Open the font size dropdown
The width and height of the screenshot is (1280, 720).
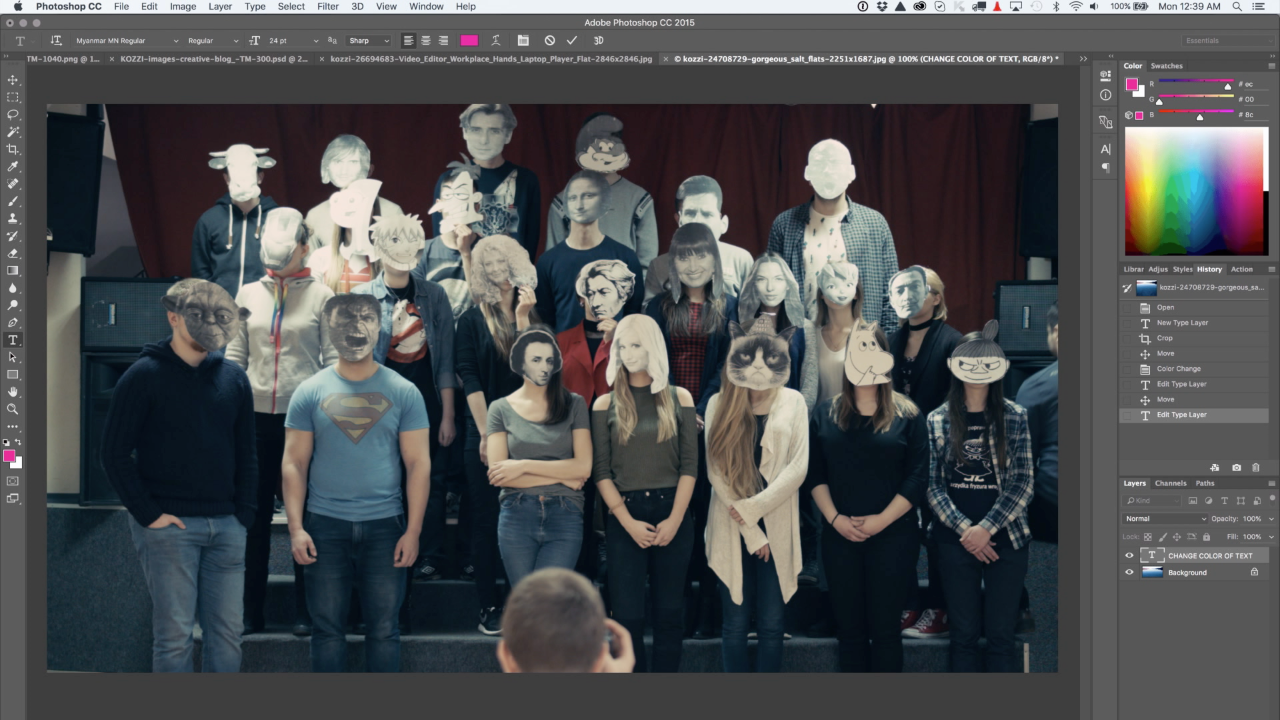(x=316, y=41)
